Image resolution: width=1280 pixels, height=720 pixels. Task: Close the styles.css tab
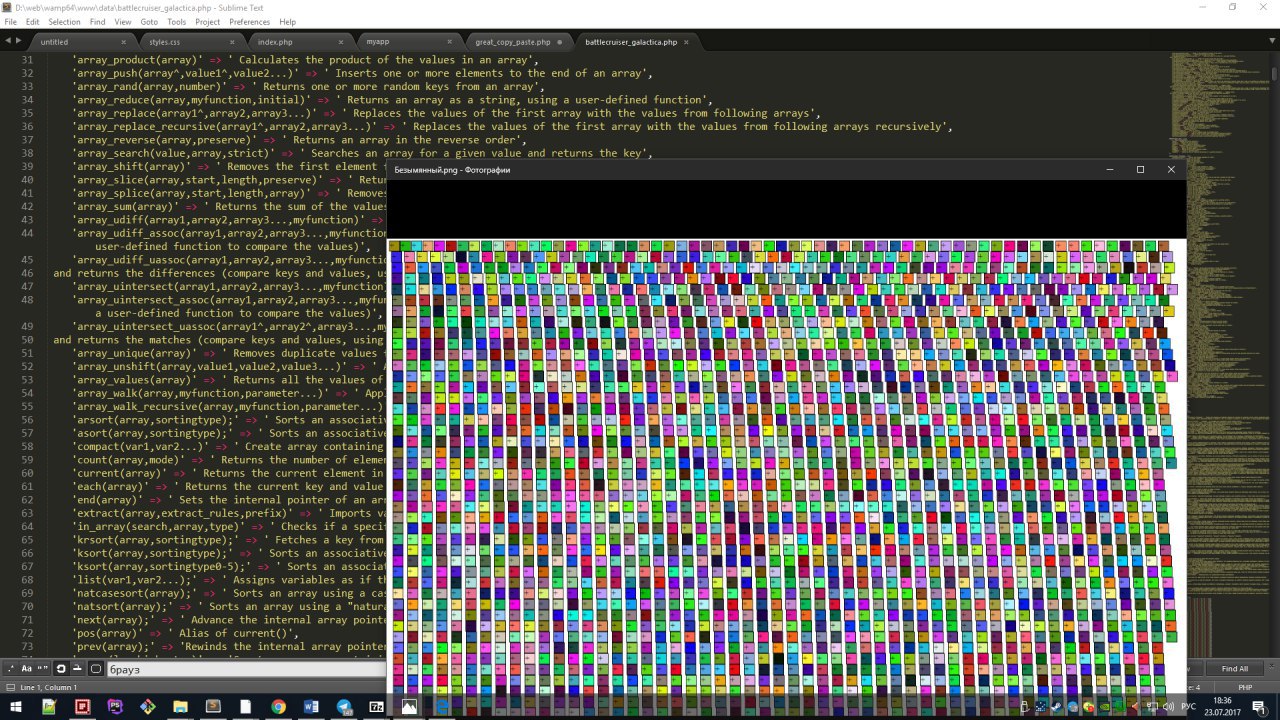pos(233,42)
